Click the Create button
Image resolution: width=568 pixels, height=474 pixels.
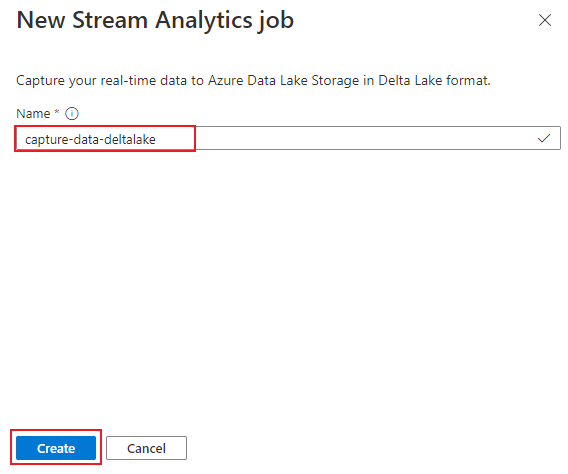pos(56,448)
